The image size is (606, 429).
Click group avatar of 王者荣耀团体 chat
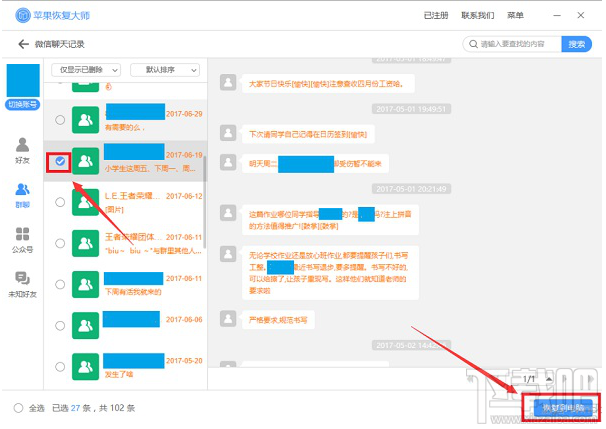pyautogui.click(x=85, y=243)
